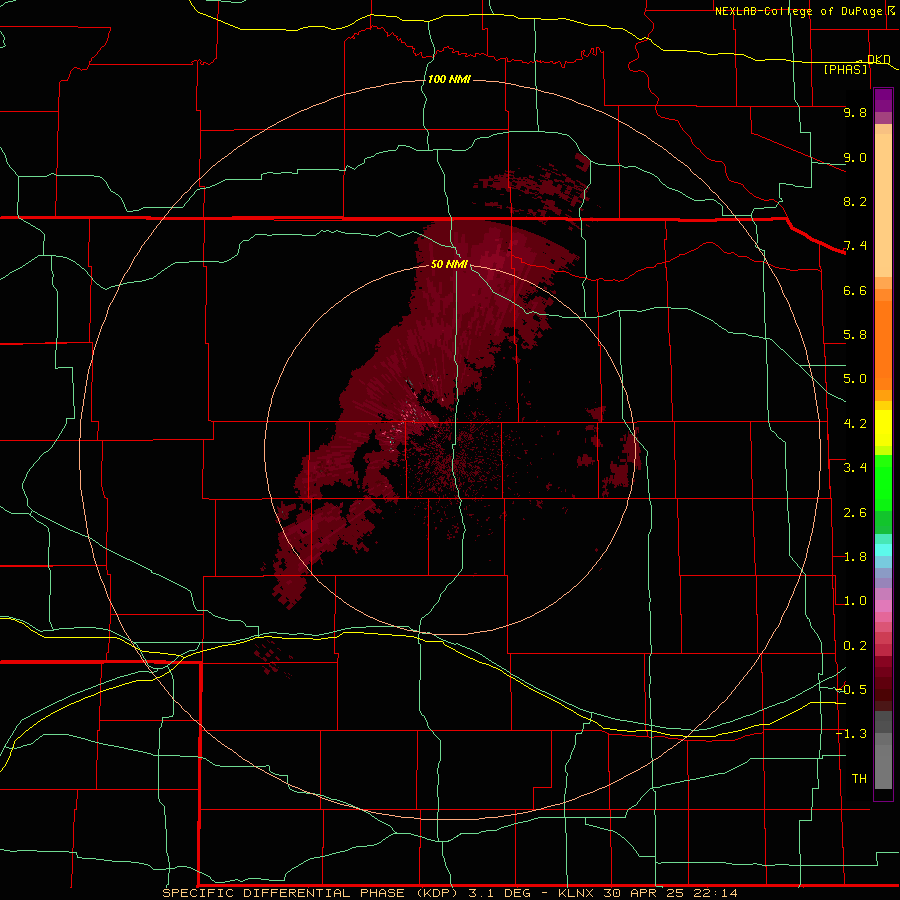Click the TH threshold label
This screenshot has height=900, width=900.
point(859,778)
